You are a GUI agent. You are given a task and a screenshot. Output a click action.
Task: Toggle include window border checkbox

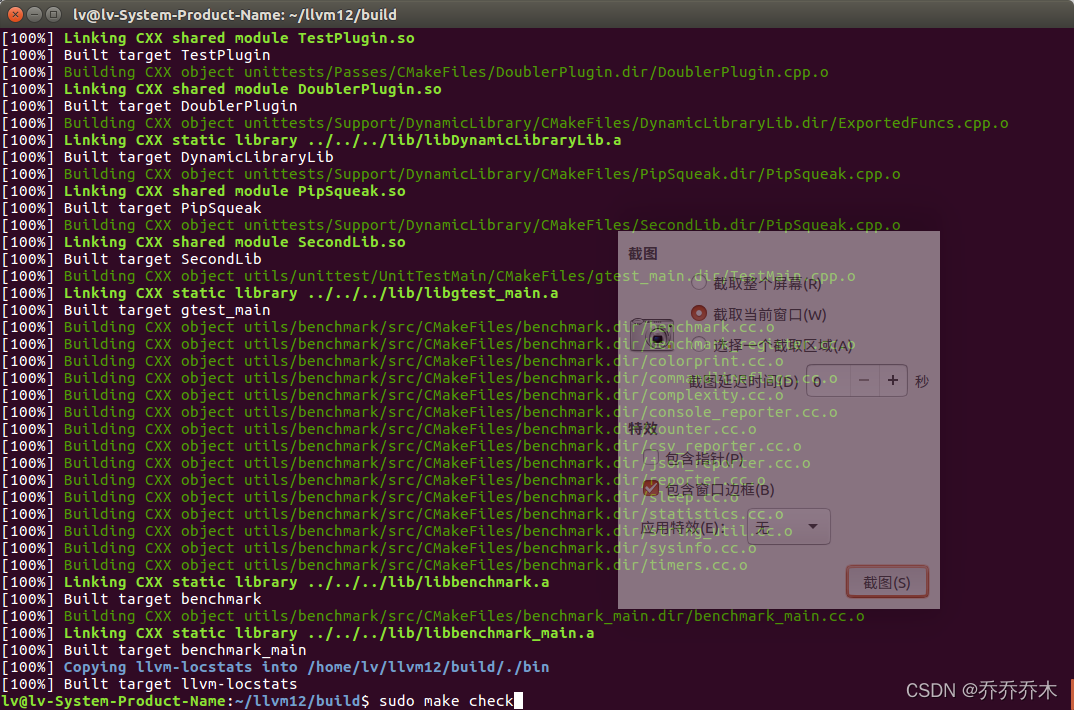(651, 489)
